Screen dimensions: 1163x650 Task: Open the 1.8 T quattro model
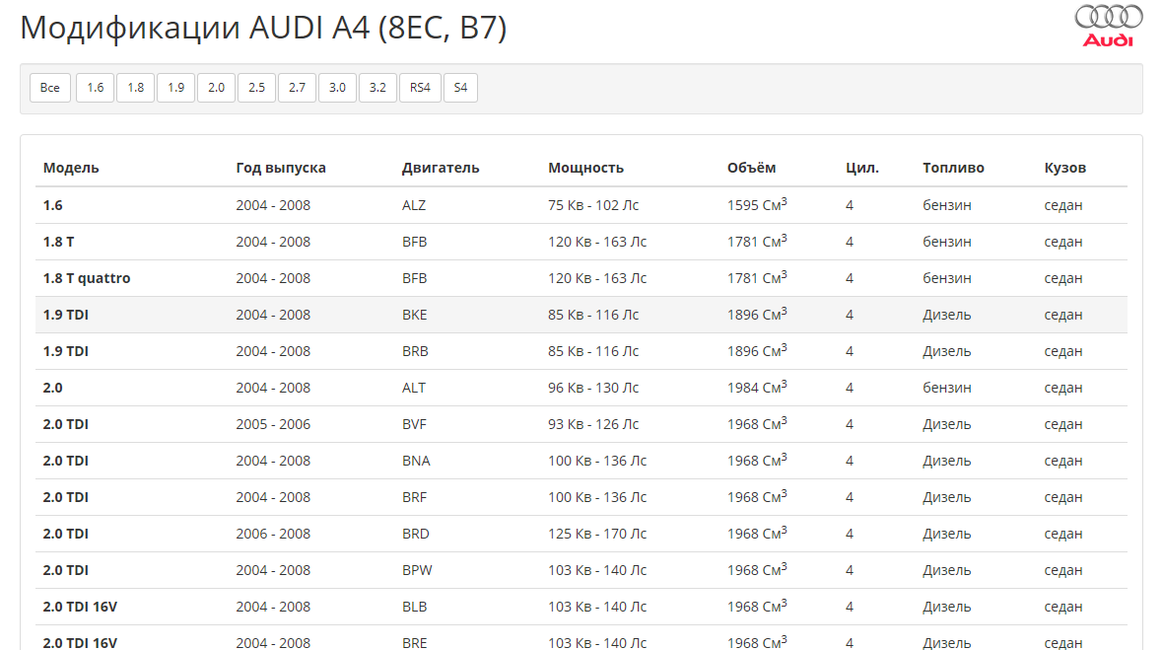pos(86,278)
